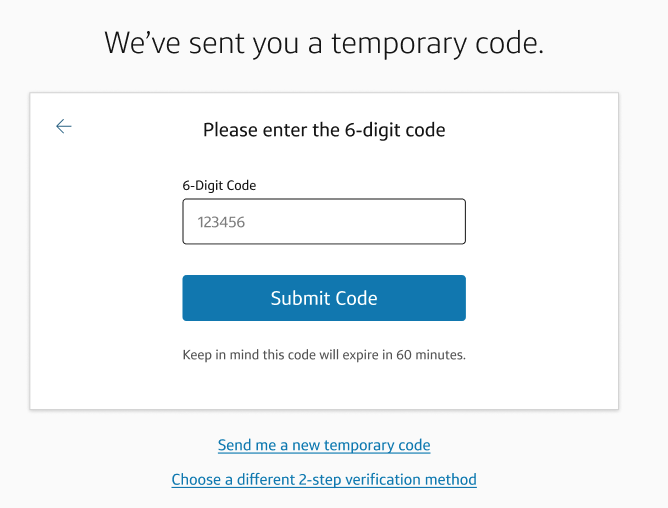Image resolution: width=668 pixels, height=508 pixels.
Task: Go back using the left arrow
Action: 64,126
